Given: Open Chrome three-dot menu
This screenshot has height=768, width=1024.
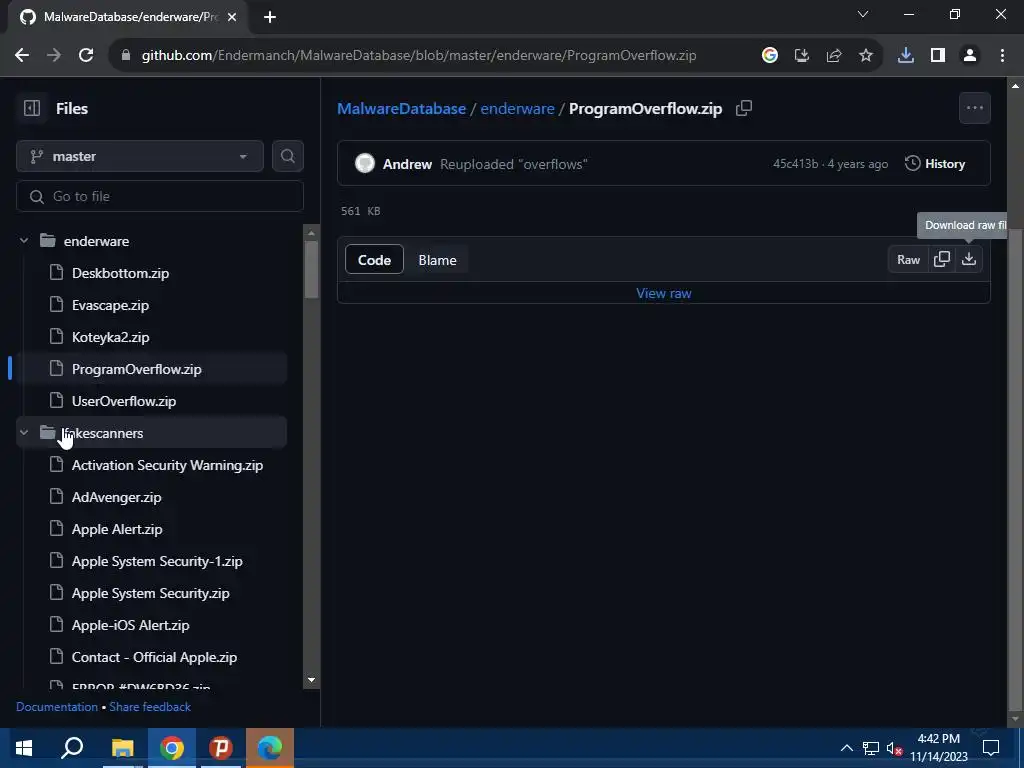Looking at the screenshot, I should (1002, 55).
